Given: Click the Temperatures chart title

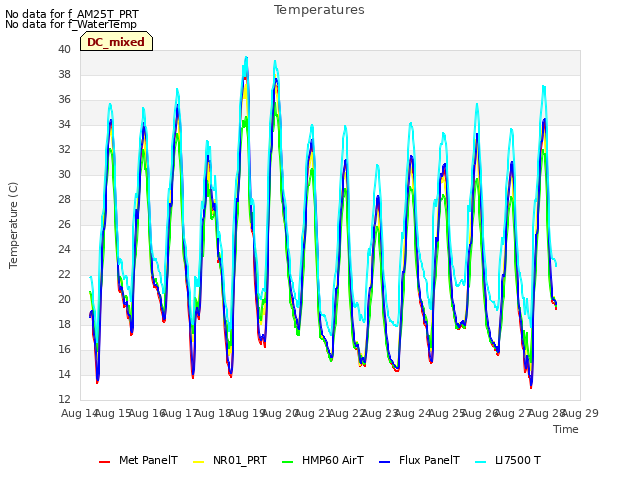Looking at the screenshot, I should pos(319,10).
